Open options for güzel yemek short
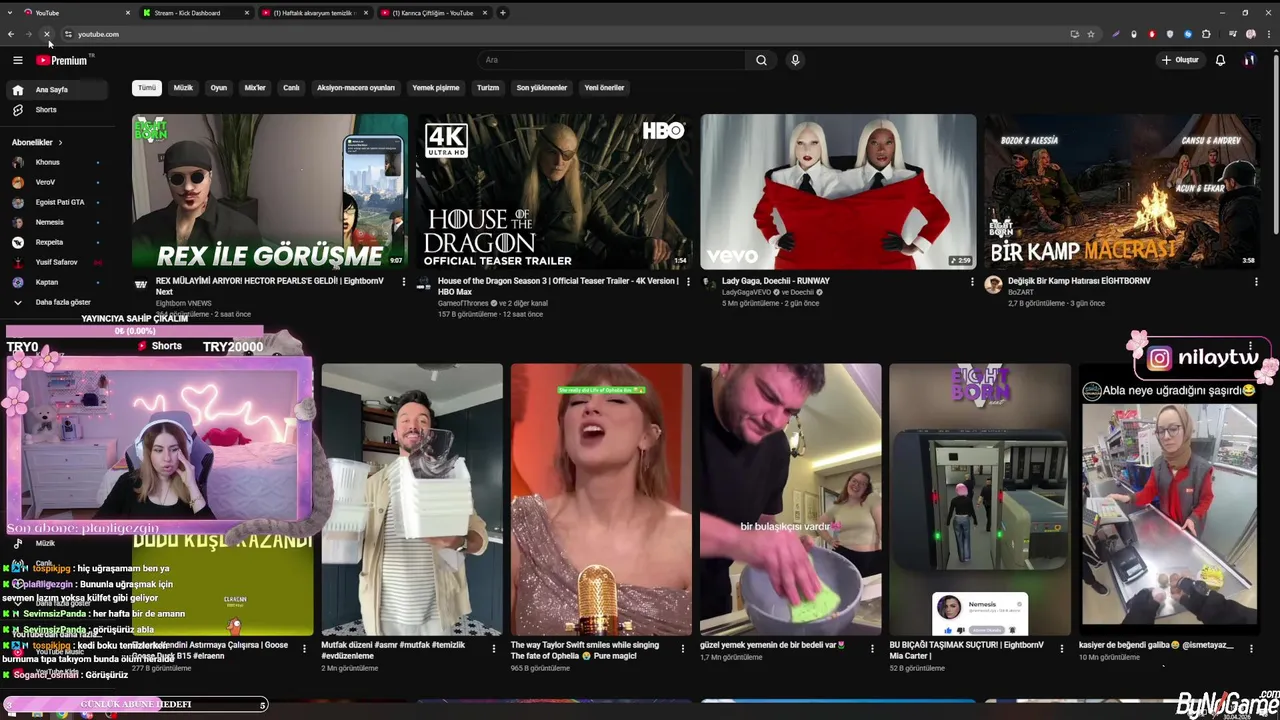The image size is (1280, 720). pyautogui.click(x=871, y=647)
